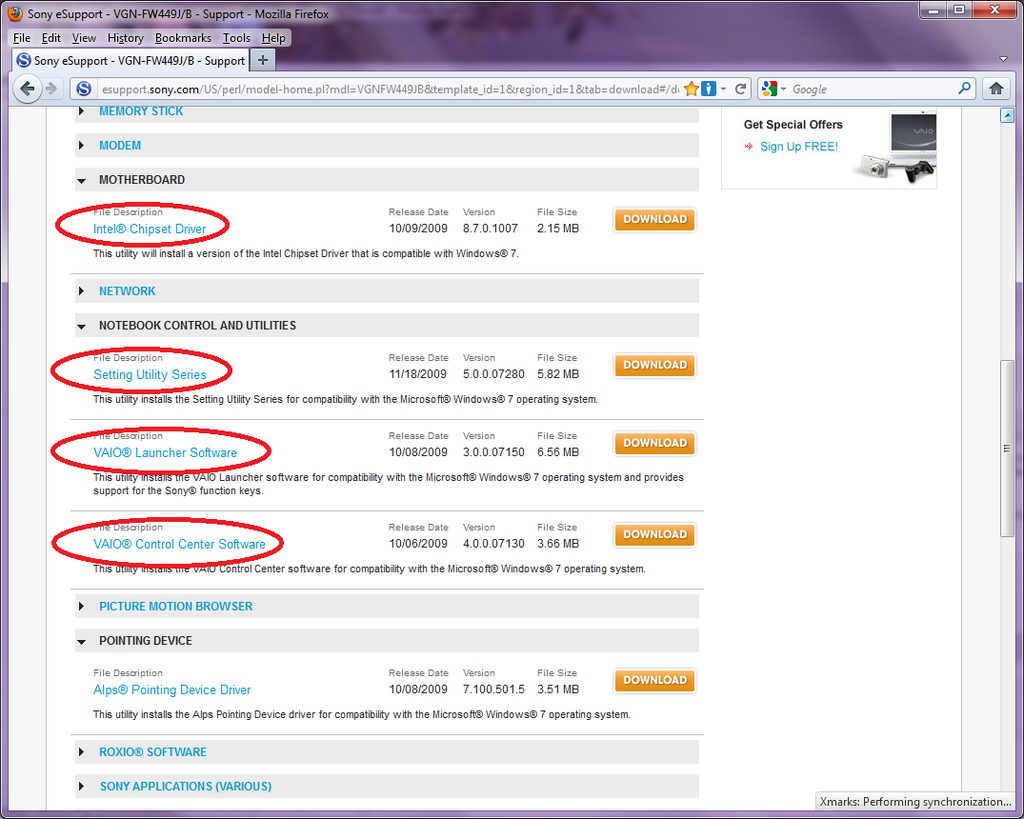The image size is (1024, 819).
Task: Click the Xmarks synchronization status message
Action: coord(916,801)
